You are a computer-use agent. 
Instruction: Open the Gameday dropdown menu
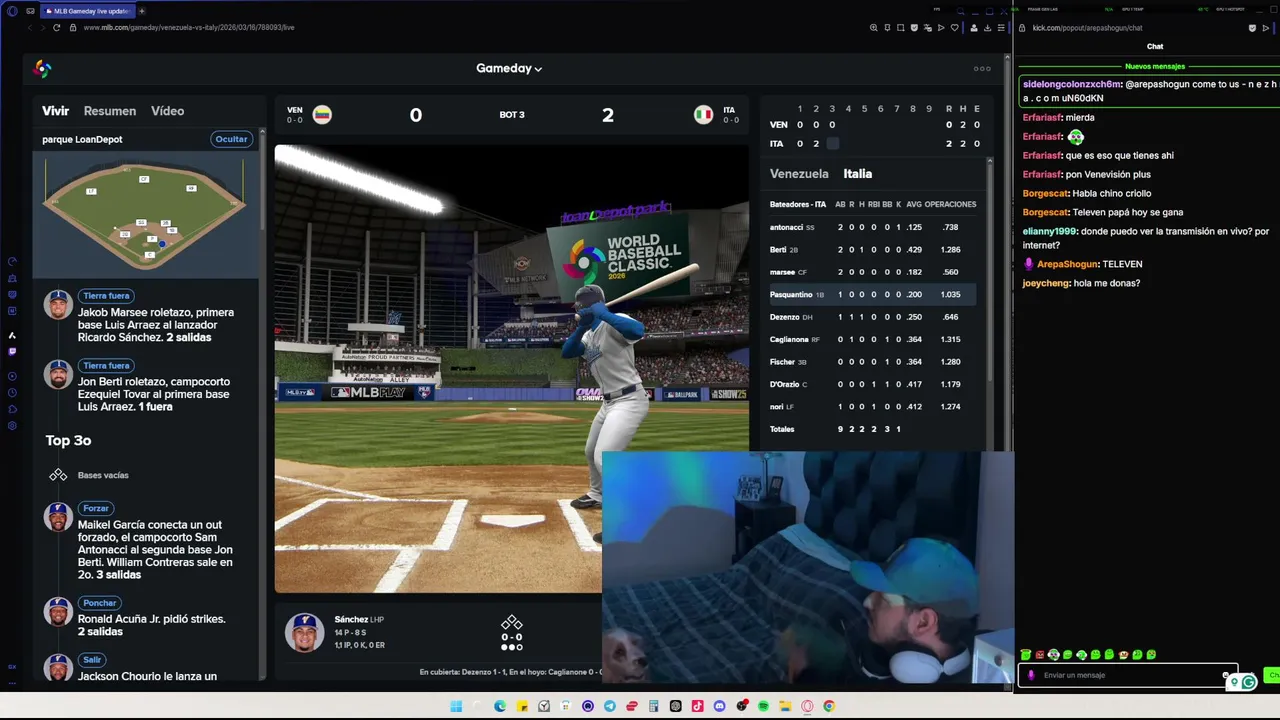point(509,69)
